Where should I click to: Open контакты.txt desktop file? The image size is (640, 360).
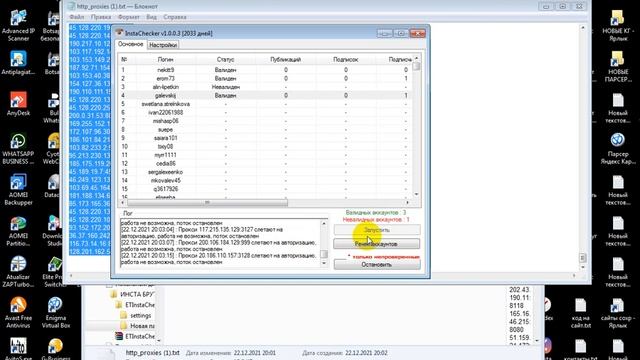tap(580, 349)
